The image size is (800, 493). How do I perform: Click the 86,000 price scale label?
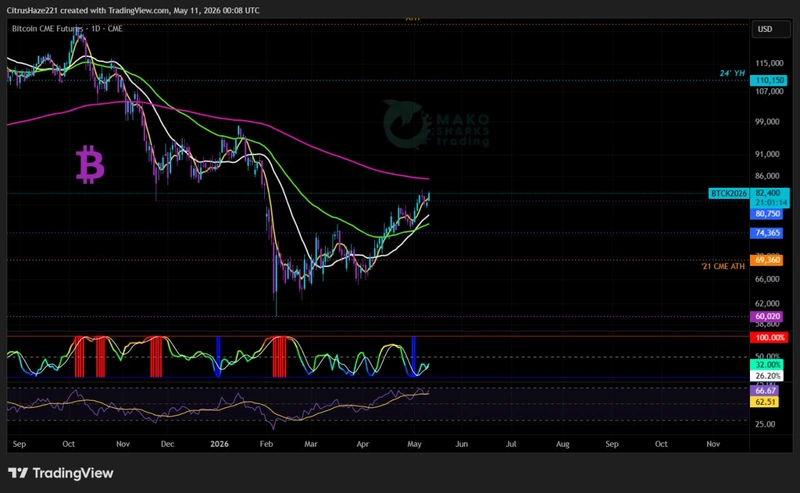coord(767,176)
